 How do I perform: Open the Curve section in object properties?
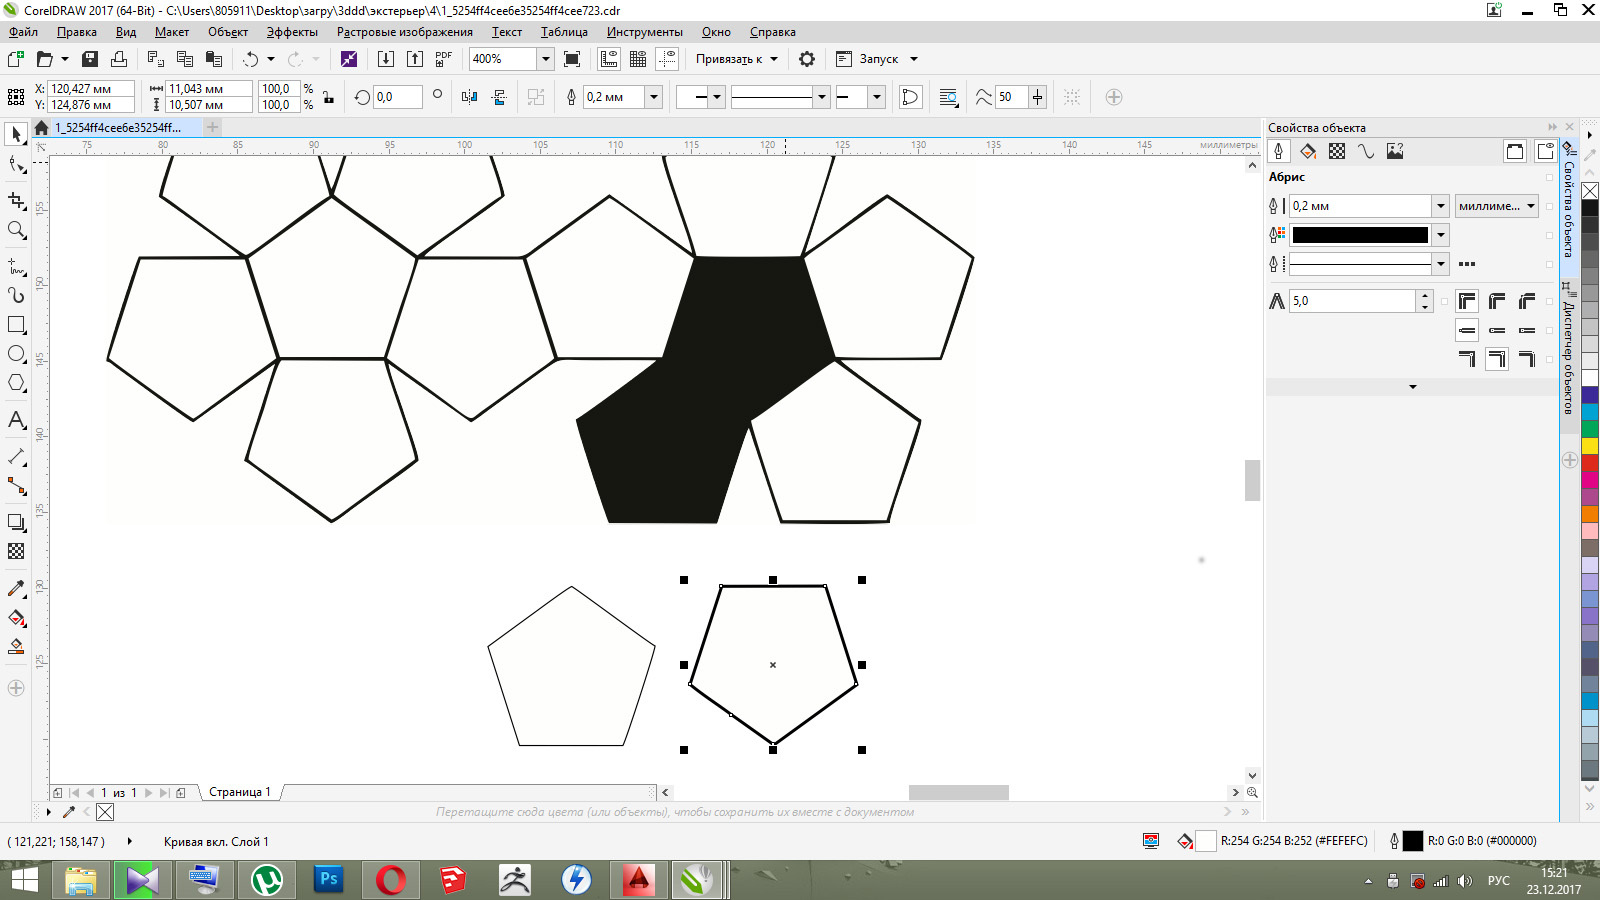(1366, 151)
